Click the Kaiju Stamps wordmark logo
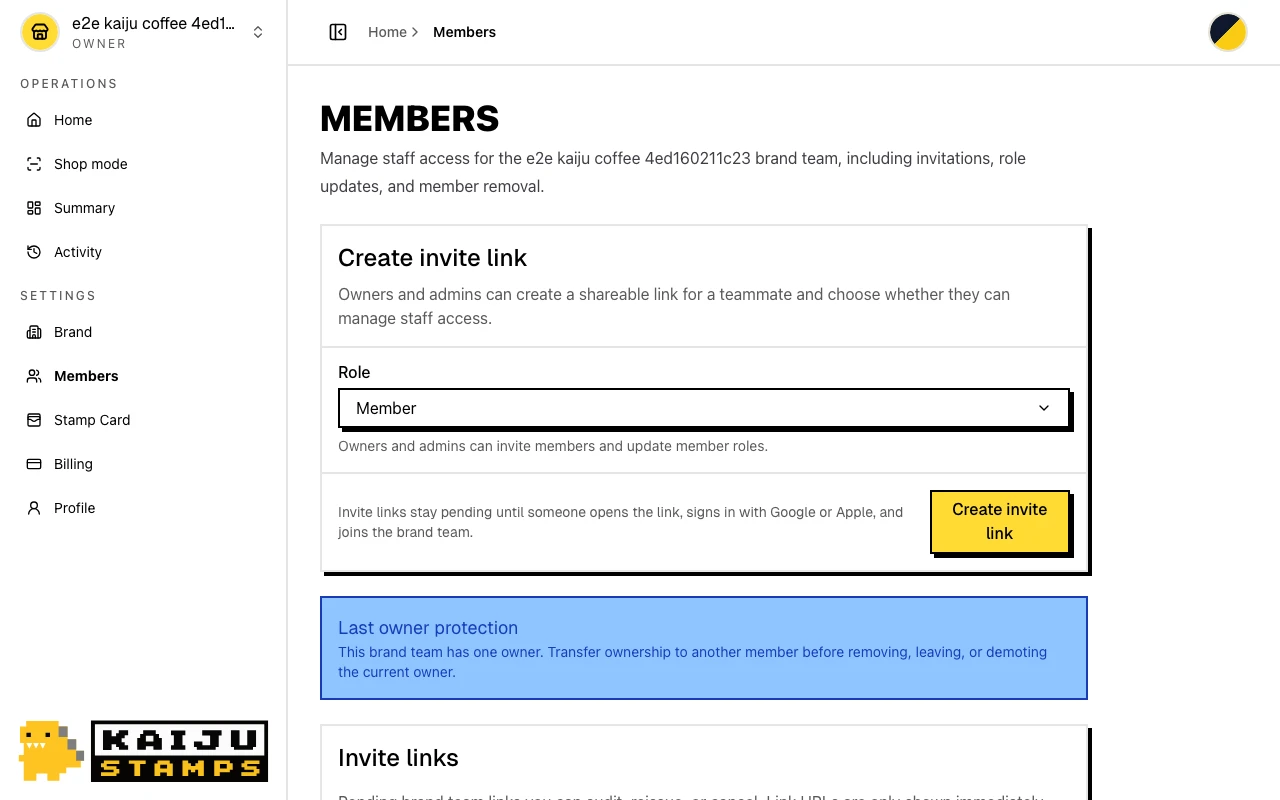The height and width of the screenshot is (800, 1280). 180,751
